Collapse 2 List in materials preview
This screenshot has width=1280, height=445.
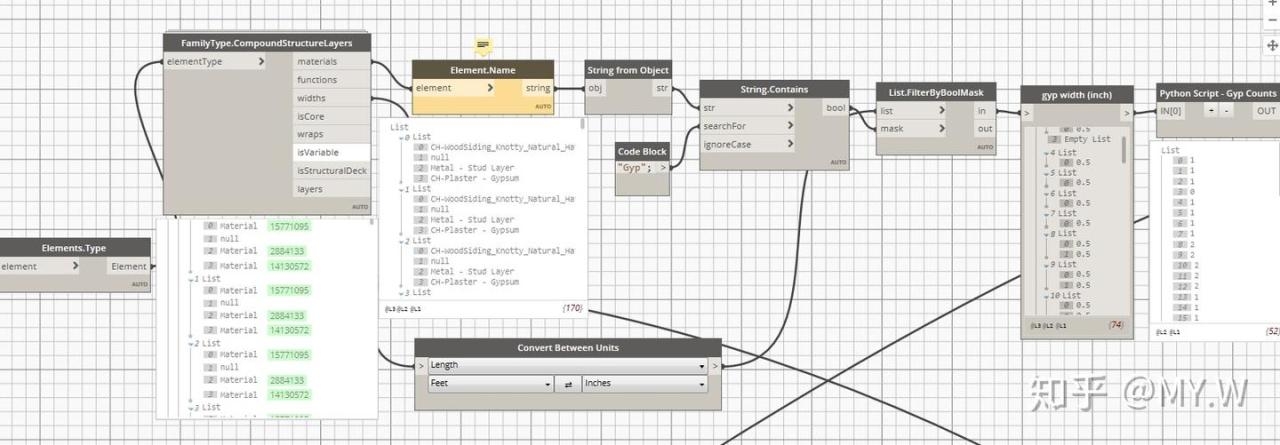click(x=193, y=343)
